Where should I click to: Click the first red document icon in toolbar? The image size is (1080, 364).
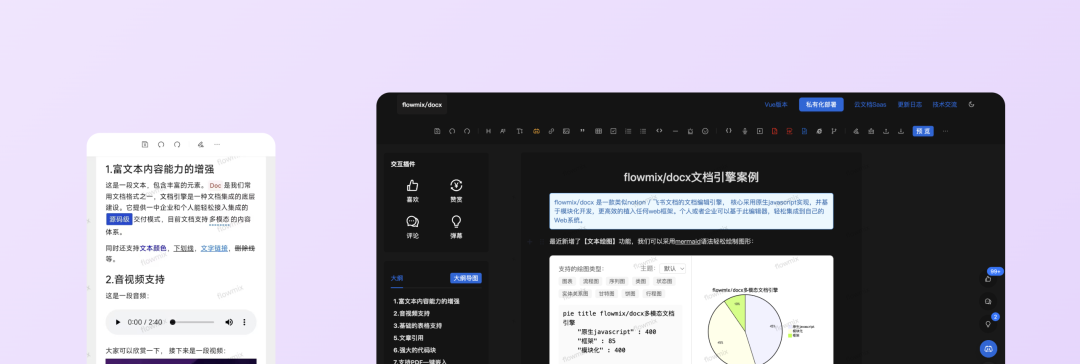click(x=774, y=131)
